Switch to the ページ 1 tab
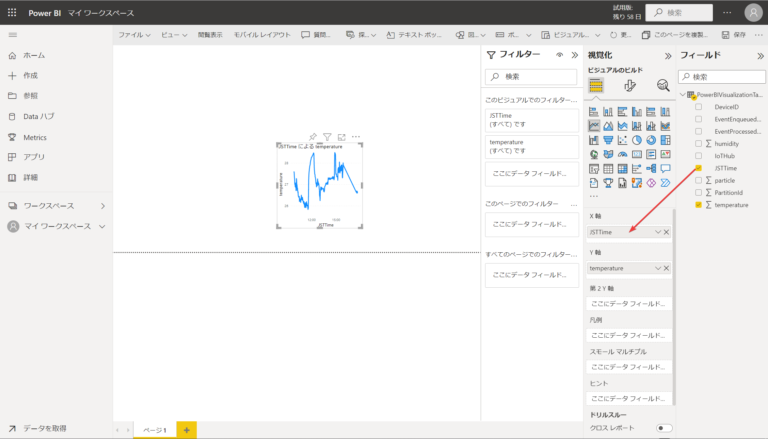This screenshot has height=439, width=768. coord(155,429)
